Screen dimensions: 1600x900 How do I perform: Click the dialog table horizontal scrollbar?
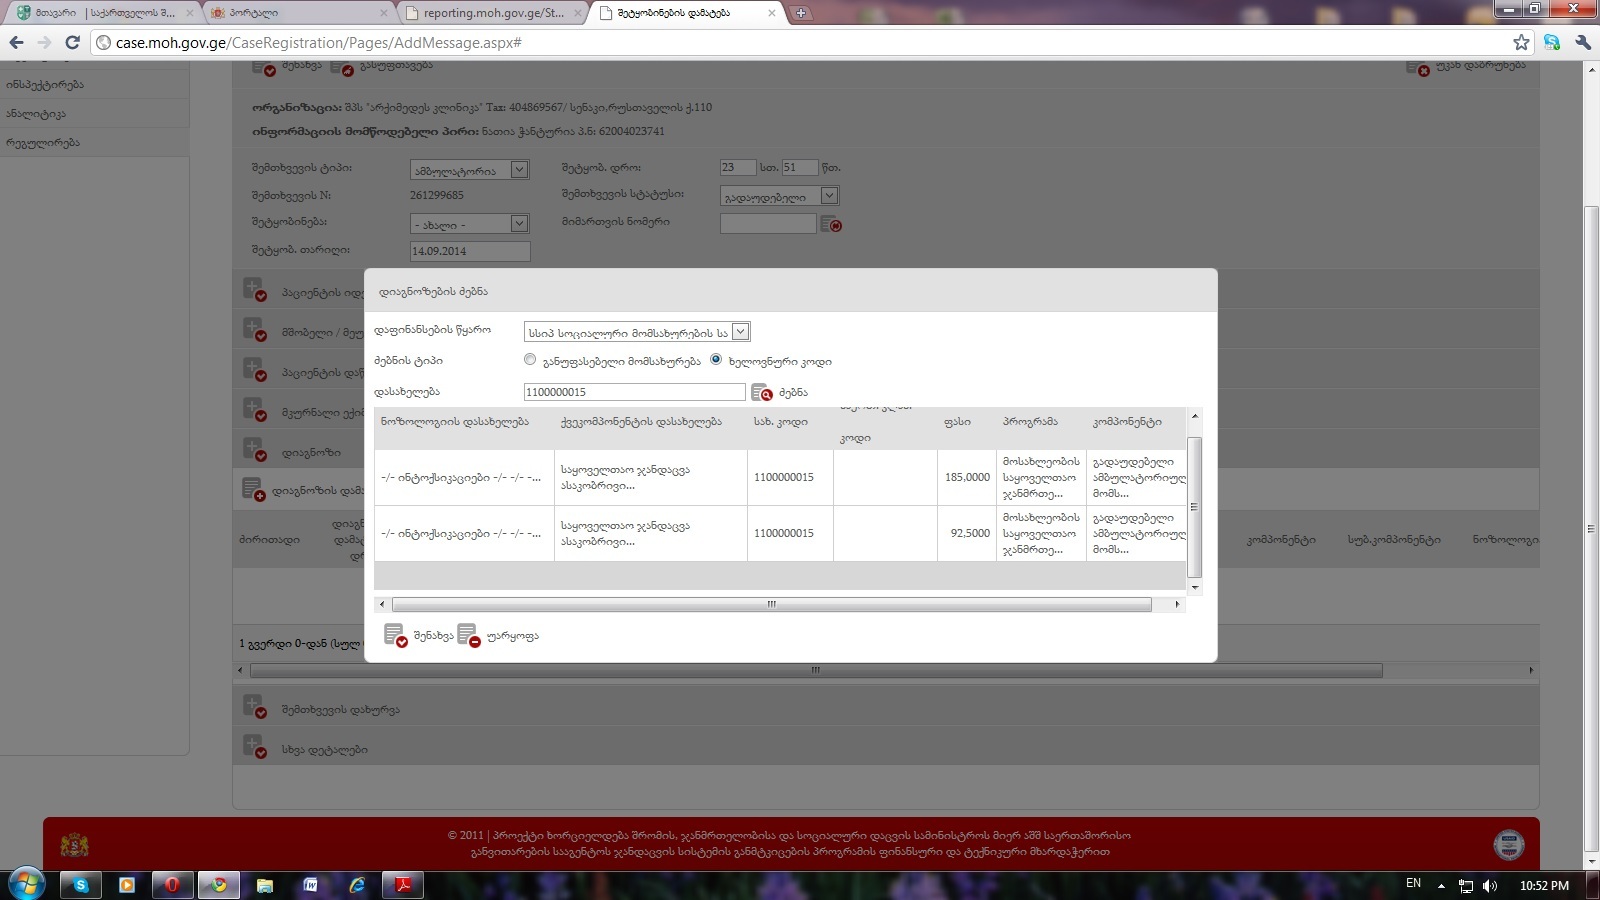771,605
